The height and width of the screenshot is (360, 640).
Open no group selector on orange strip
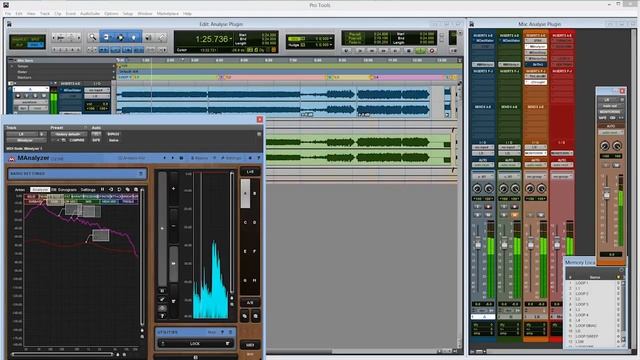[536, 177]
